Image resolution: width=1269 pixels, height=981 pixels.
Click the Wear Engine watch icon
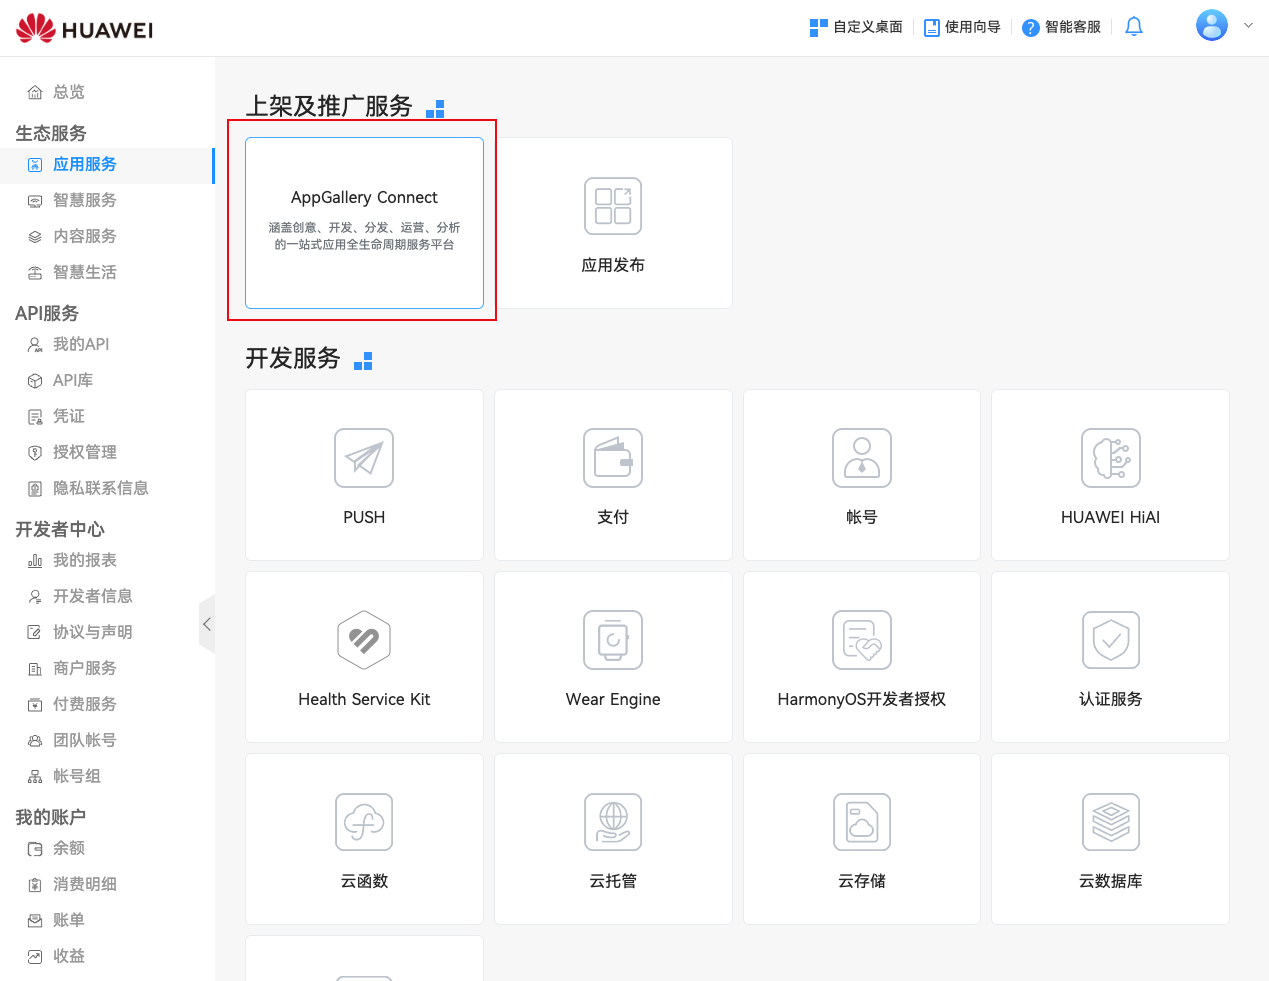click(613, 640)
